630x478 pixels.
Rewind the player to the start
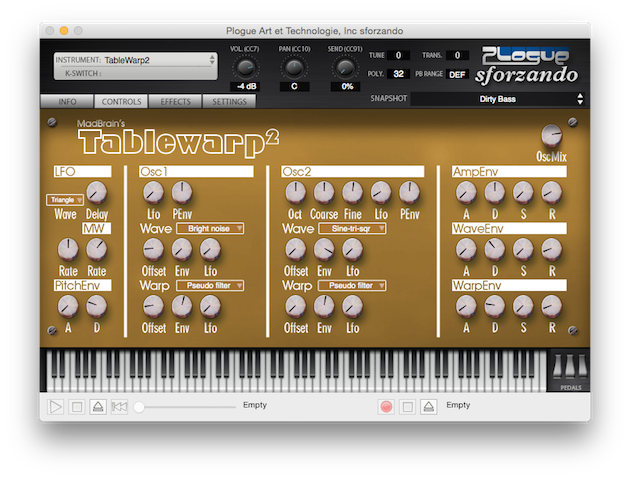coord(119,407)
